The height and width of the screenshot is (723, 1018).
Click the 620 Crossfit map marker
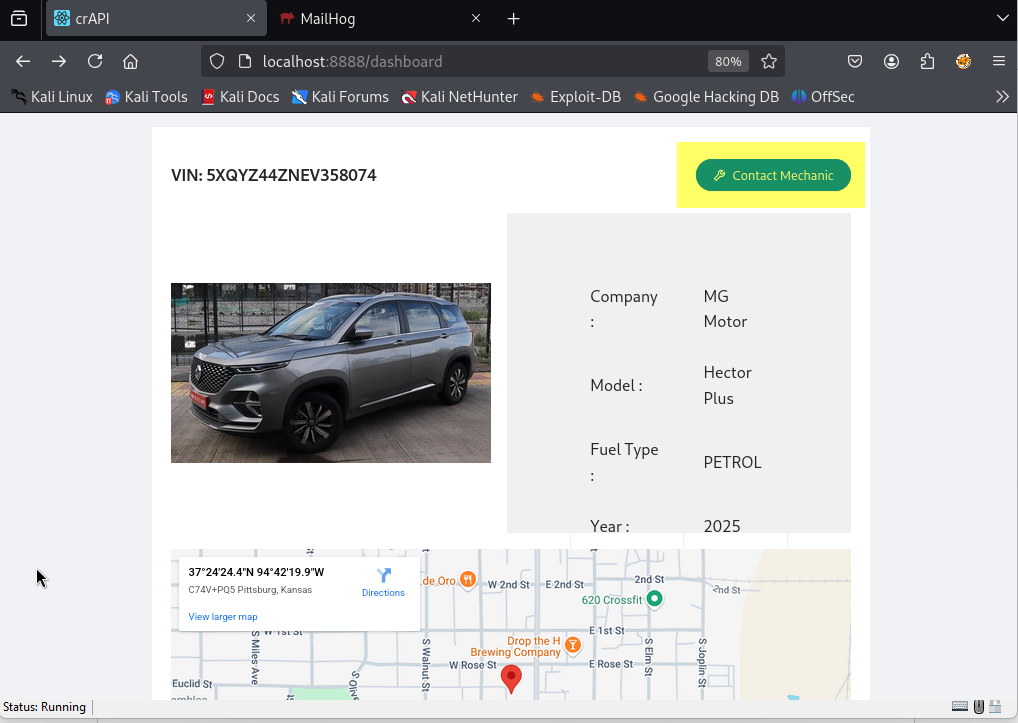coord(654,598)
